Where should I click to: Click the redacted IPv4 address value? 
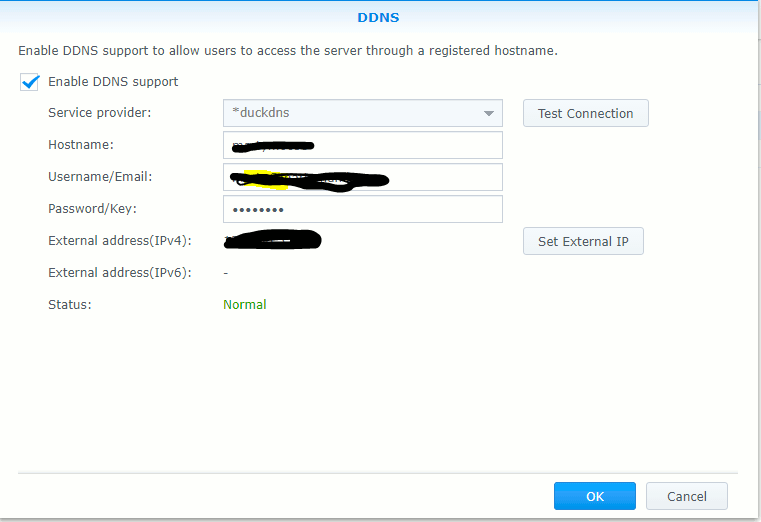click(272, 240)
